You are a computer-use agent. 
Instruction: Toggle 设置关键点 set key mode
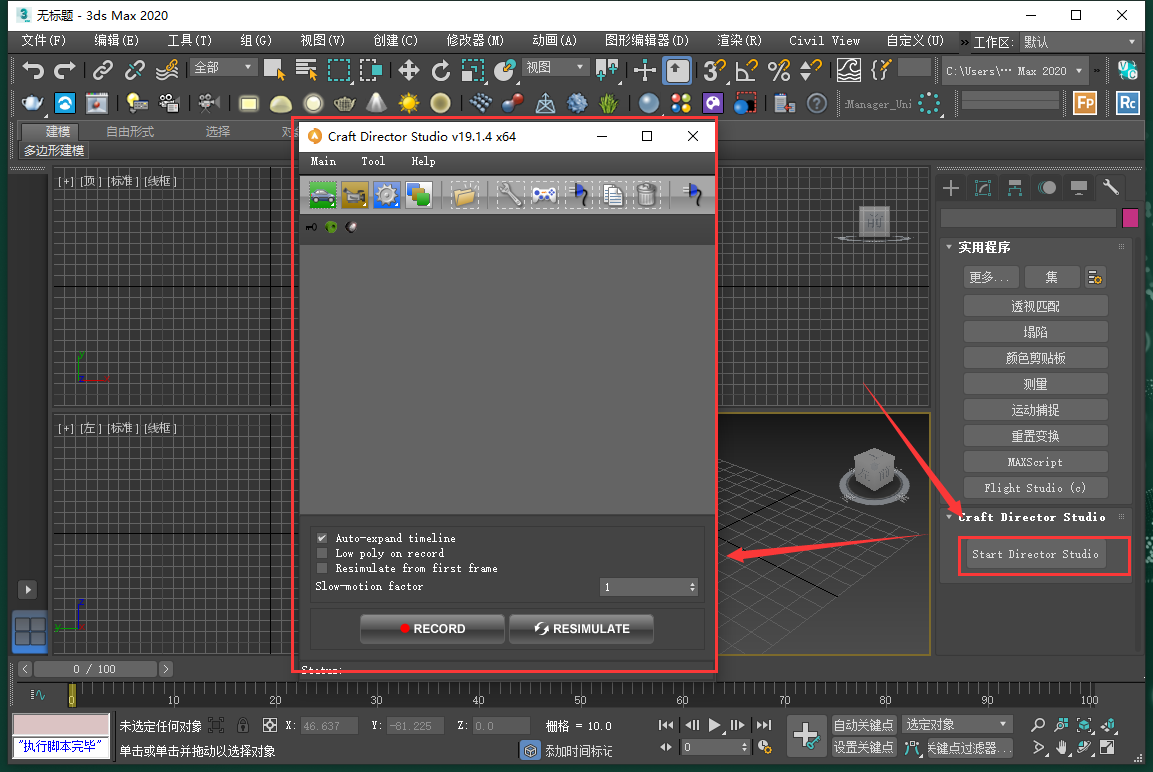[x=863, y=747]
